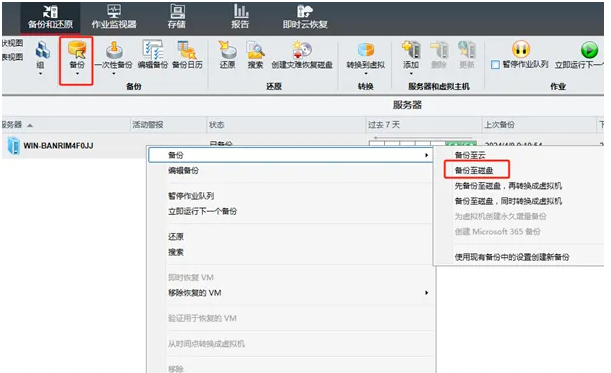
Task: Expand the 一次性备份 dropdown arrow
Action: click(x=114, y=73)
